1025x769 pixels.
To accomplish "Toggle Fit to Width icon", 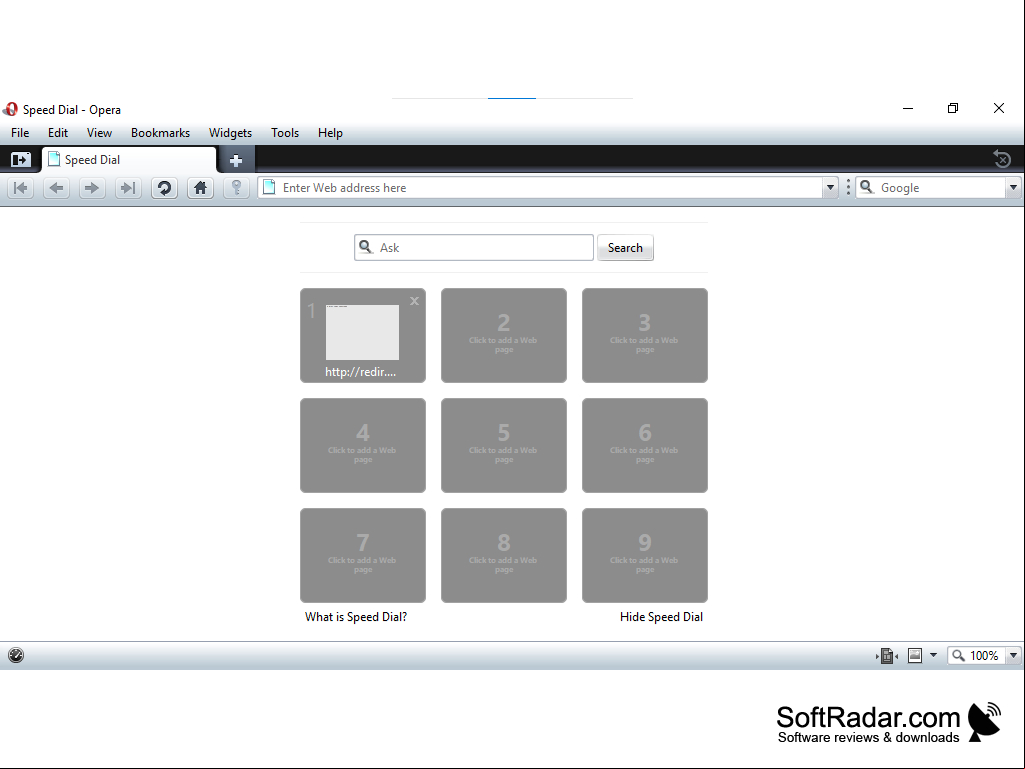I will [887, 655].
